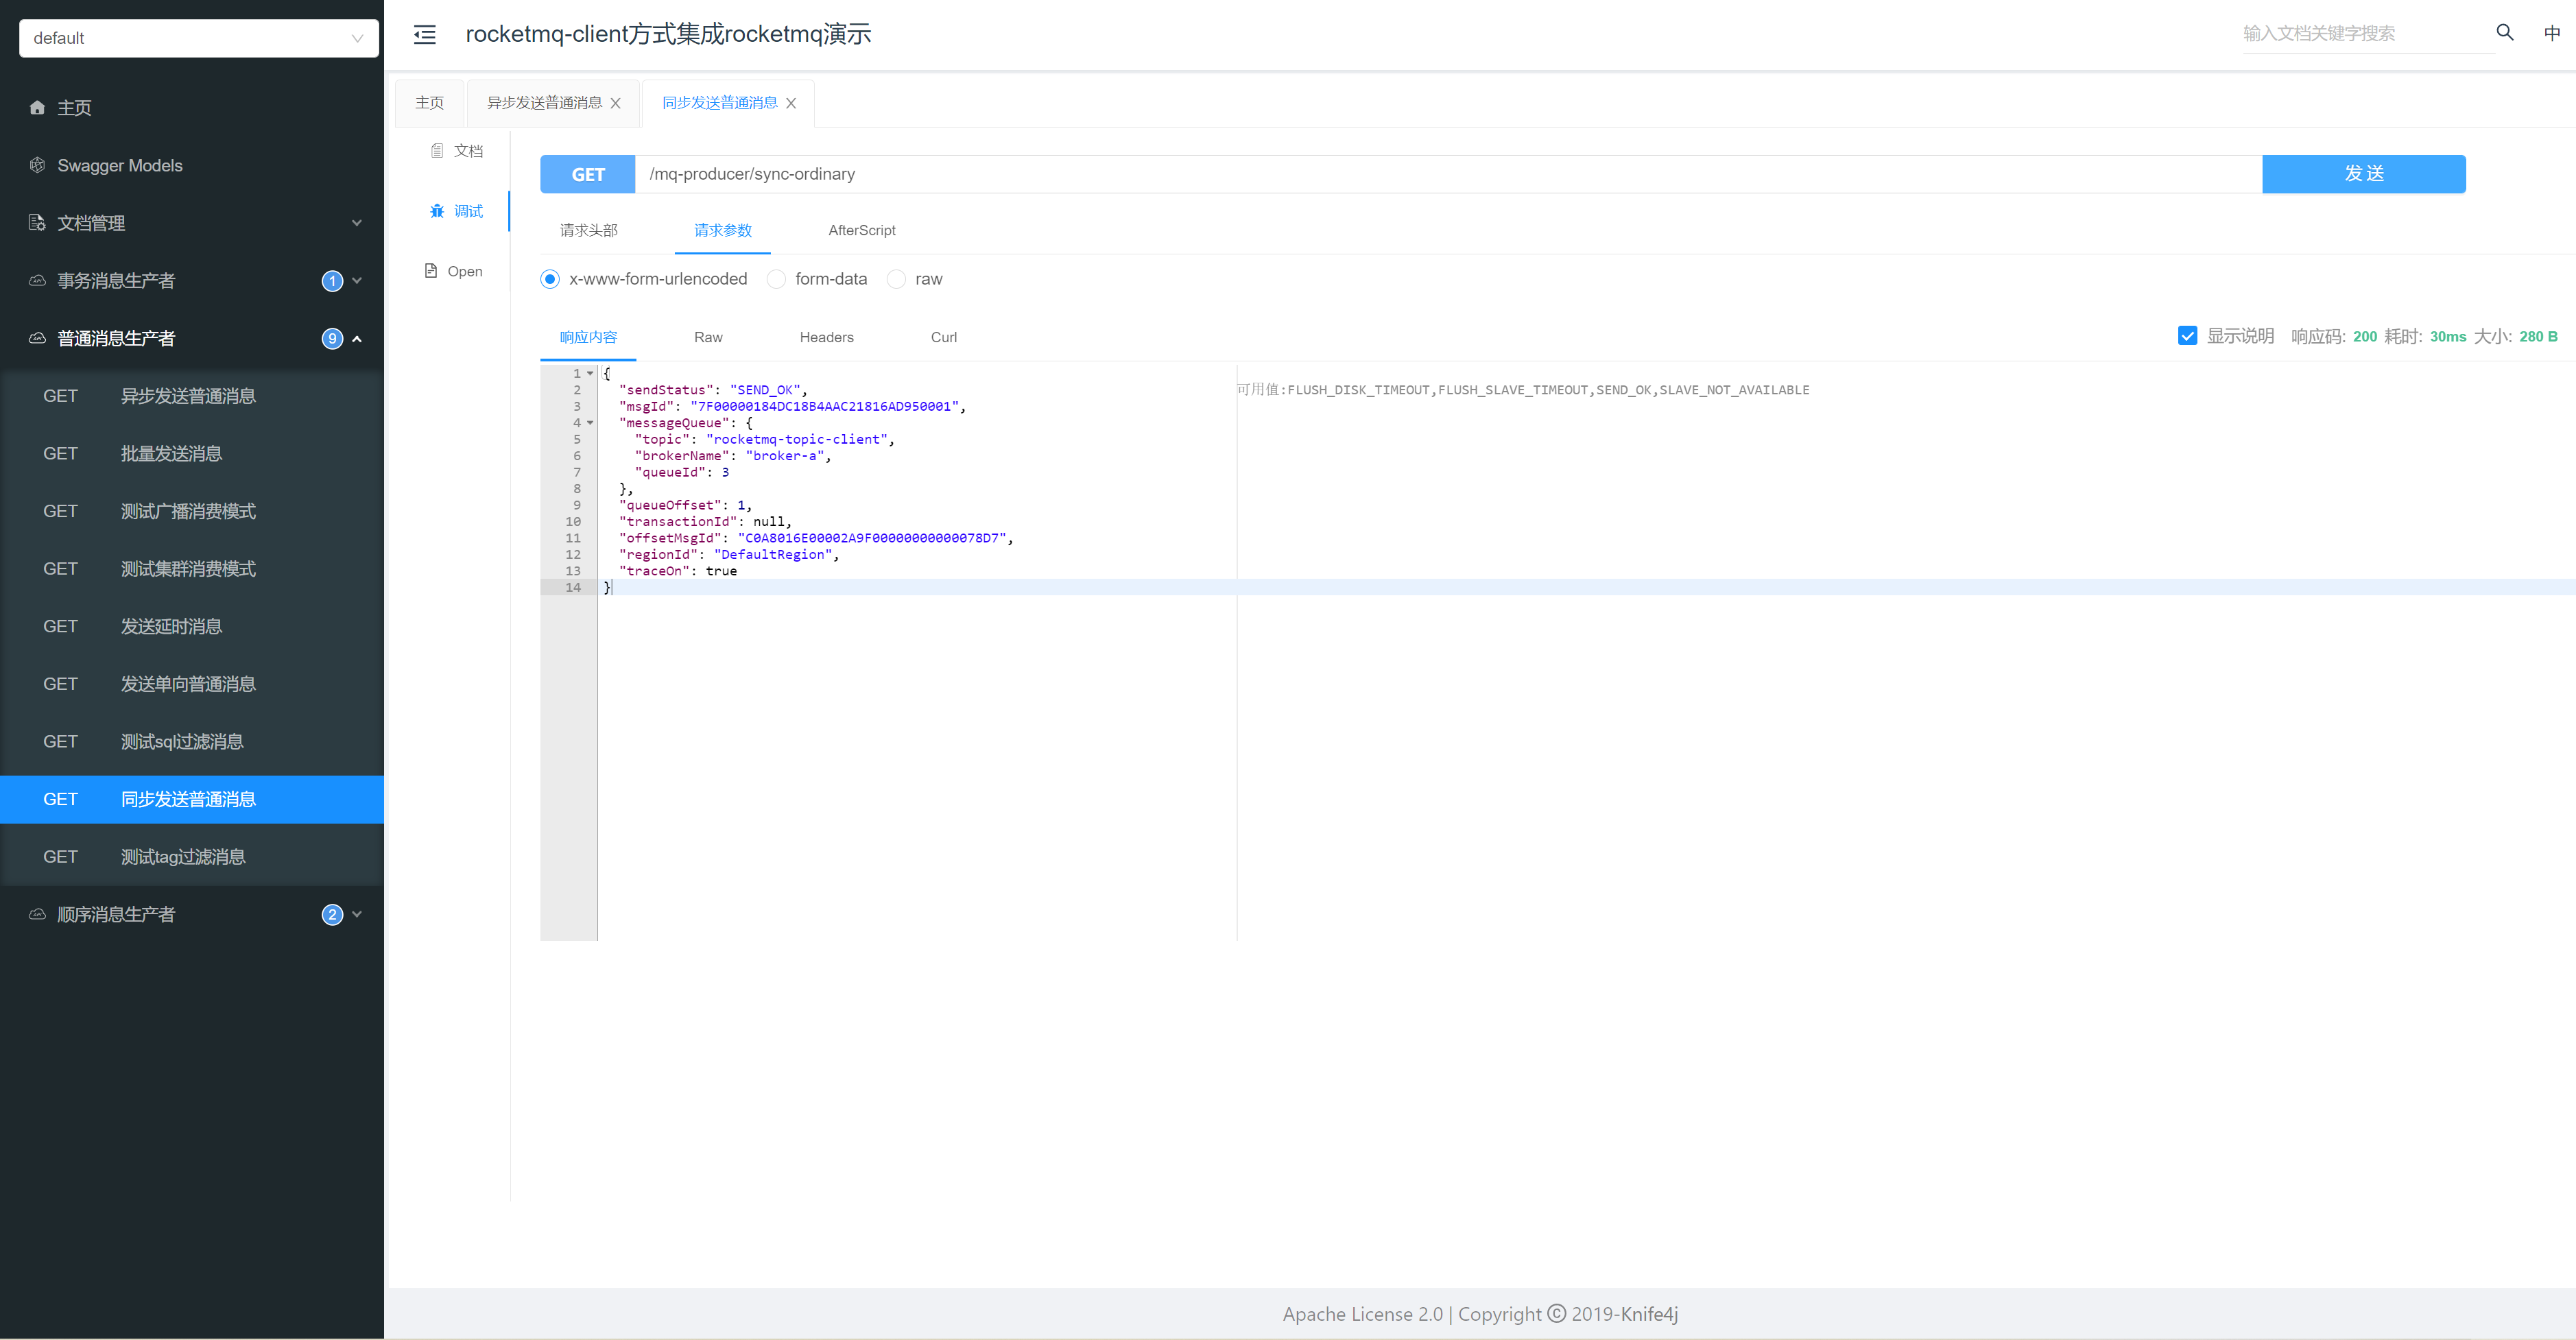Screen dimensions: 2576x1340
Task: Expand 顺序消息生产者 chevron
Action: [x=356, y=914]
